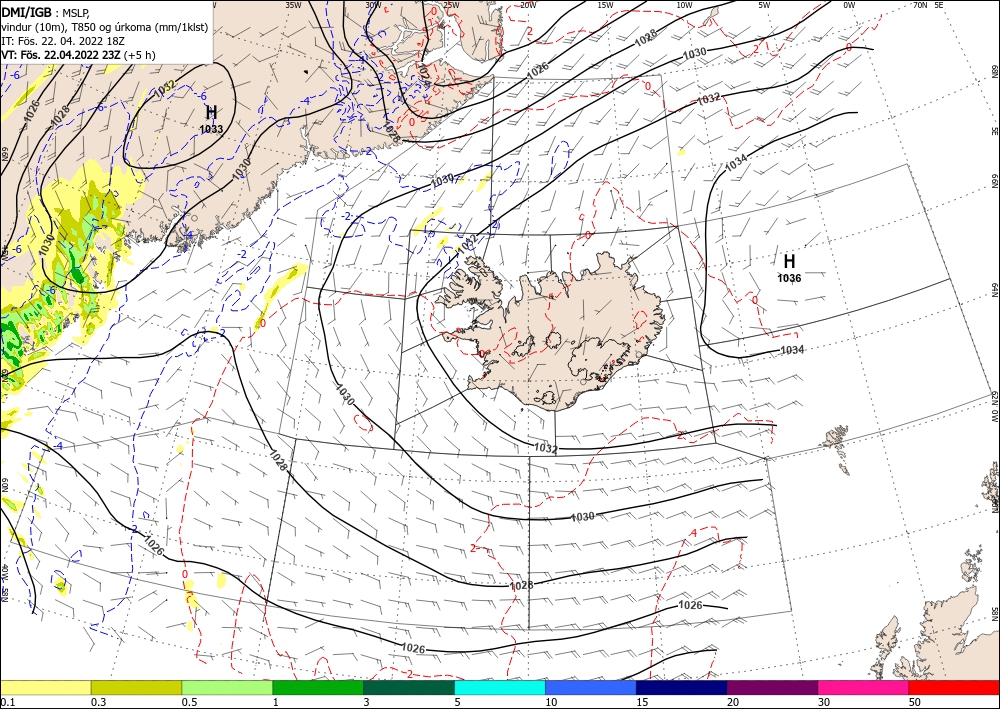Screen dimensions: 1000x709
Task: Click the '10W' longitude label
Action: point(684,5)
